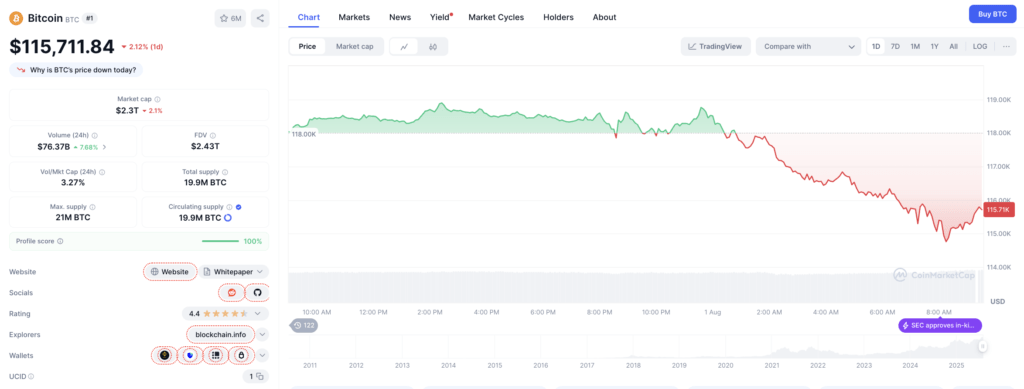1024x389 pixels.
Task: Open the black-and-gold wallet icon
Action: pos(164,355)
